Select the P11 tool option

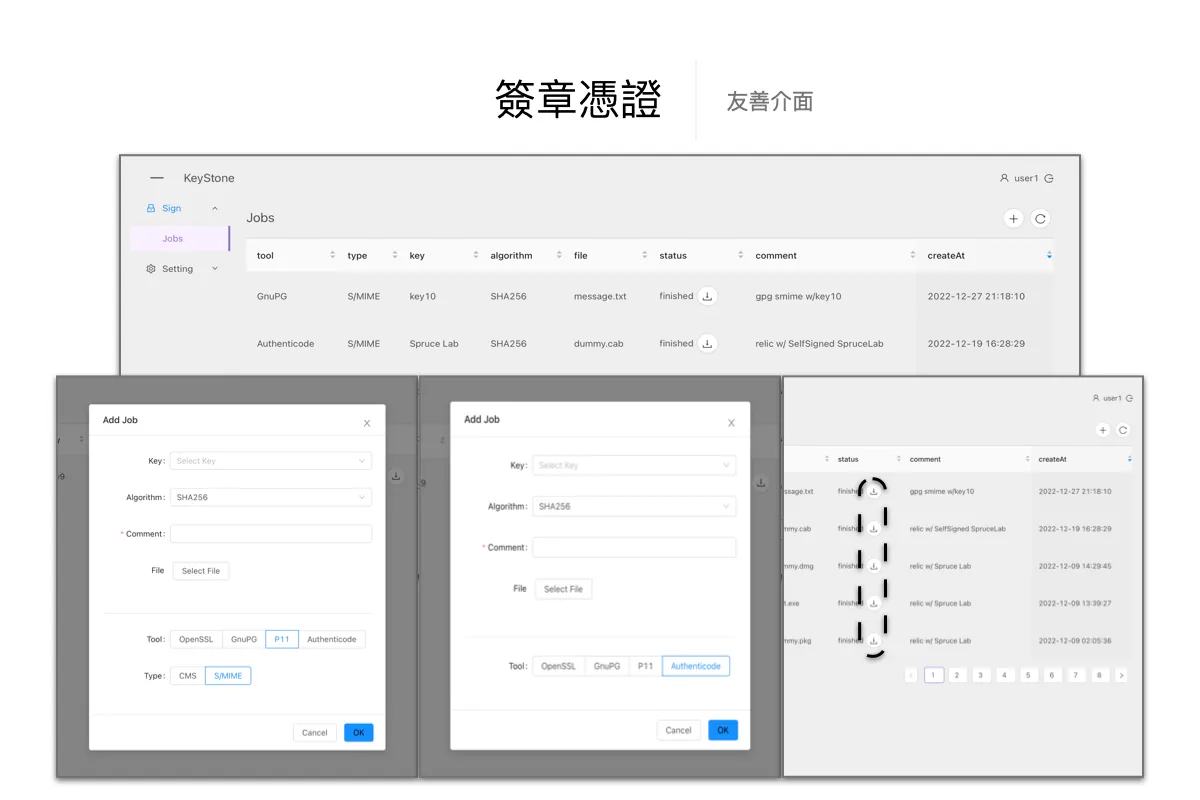point(281,639)
